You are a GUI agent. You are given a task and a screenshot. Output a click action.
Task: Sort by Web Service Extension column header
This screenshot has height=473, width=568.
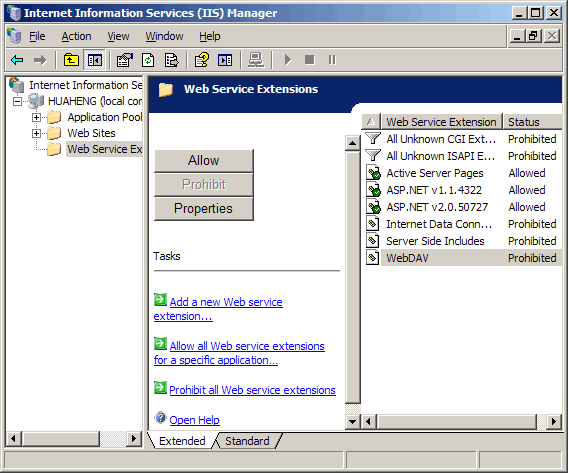tap(441, 122)
